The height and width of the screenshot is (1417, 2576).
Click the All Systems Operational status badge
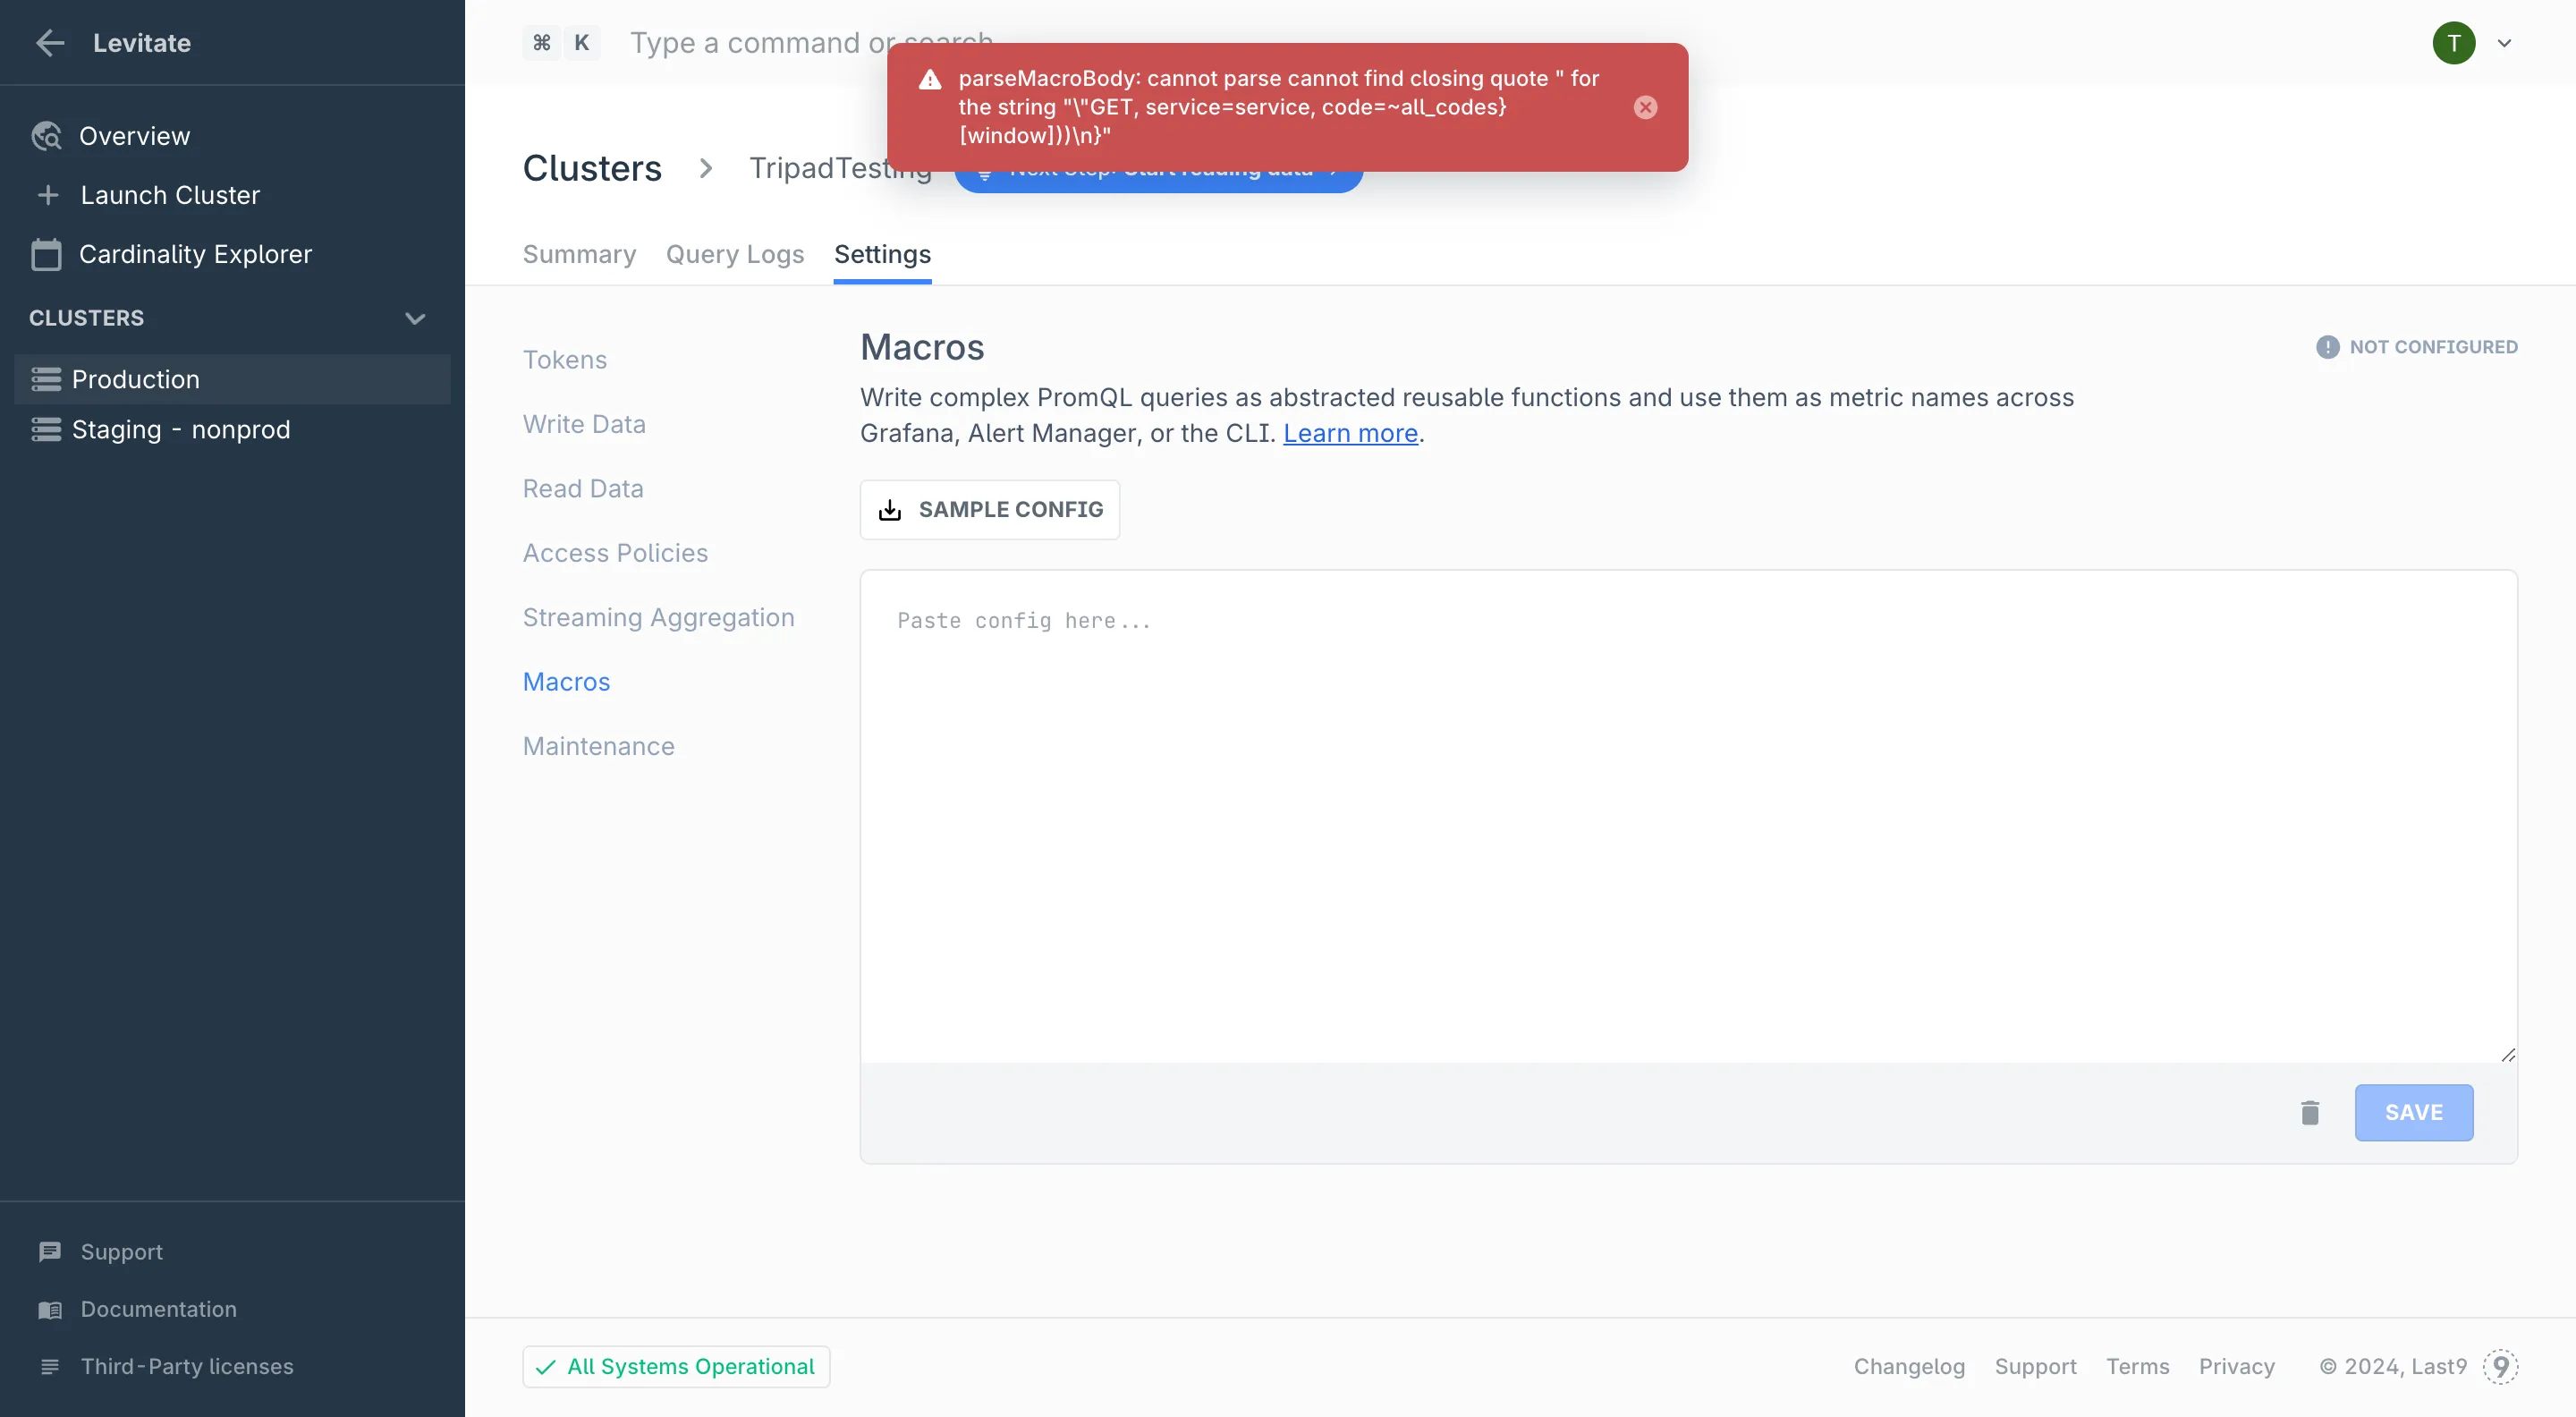pos(676,1366)
